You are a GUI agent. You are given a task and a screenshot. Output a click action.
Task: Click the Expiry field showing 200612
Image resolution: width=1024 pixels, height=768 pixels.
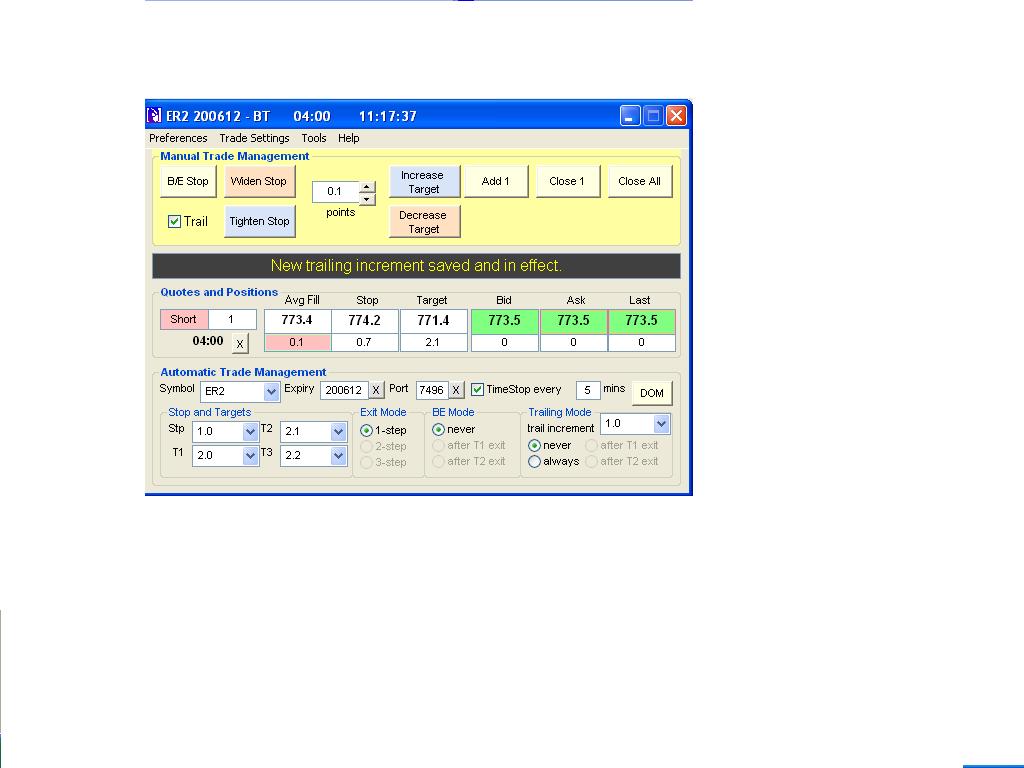pos(344,390)
